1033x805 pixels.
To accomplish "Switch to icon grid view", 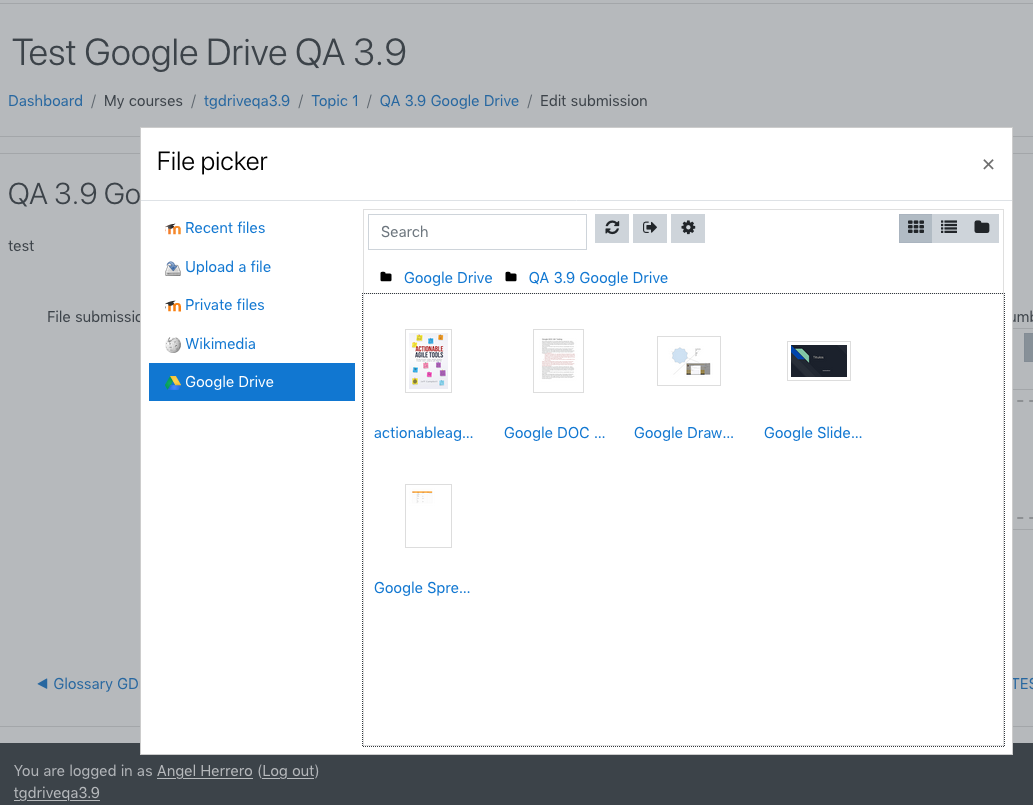I will (x=916, y=228).
